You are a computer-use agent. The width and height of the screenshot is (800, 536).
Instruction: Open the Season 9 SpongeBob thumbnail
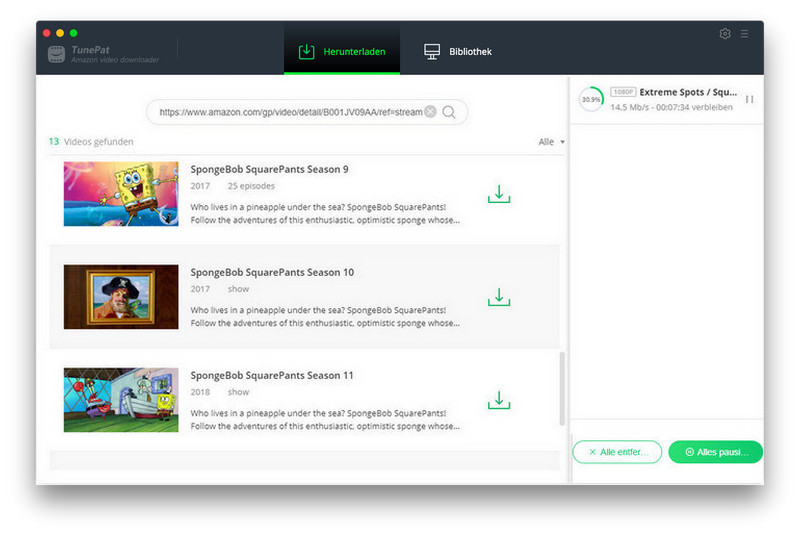coord(121,194)
